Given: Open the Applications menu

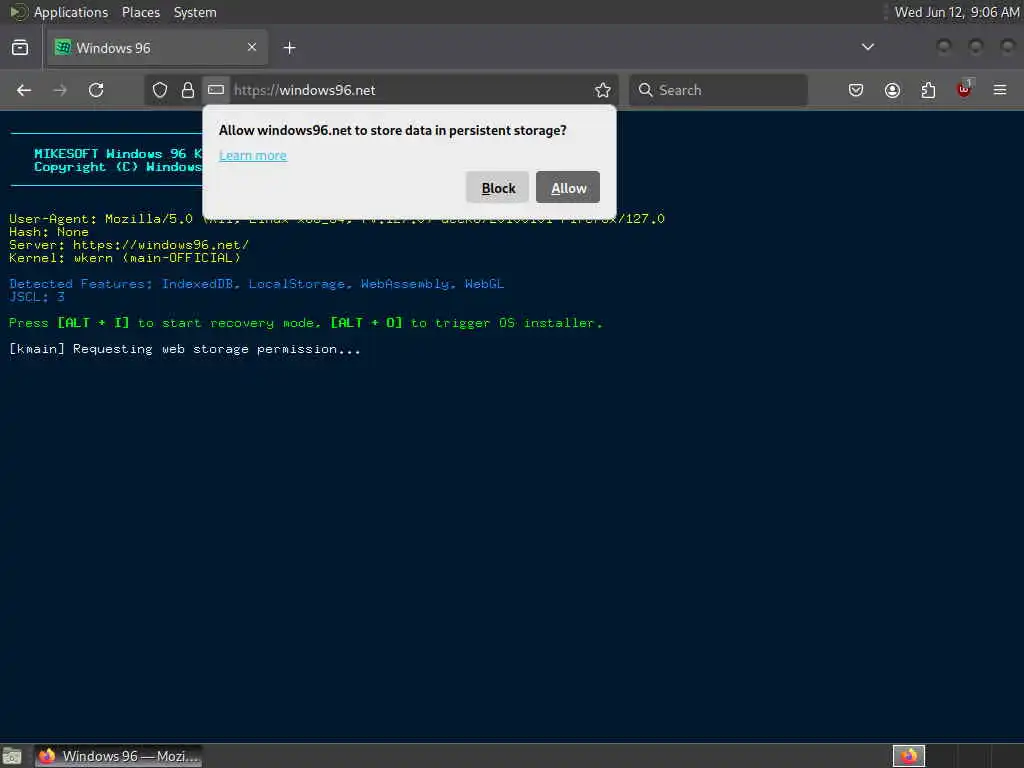Looking at the screenshot, I should click(x=71, y=12).
